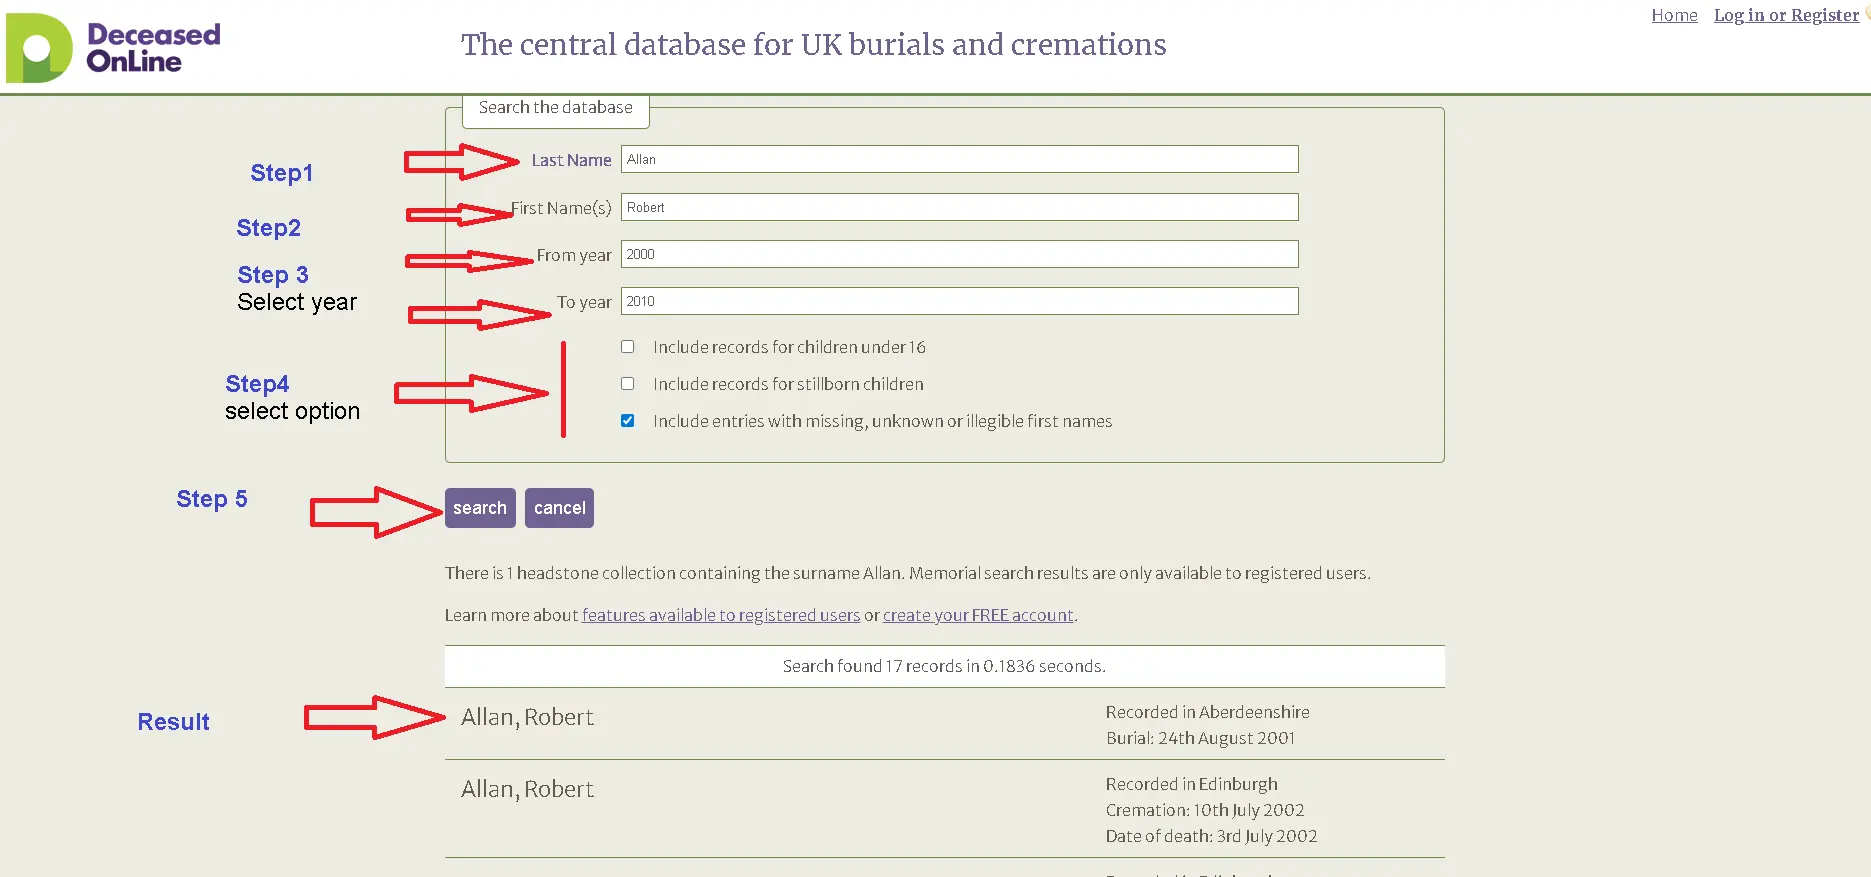Open the Home link

(1674, 15)
